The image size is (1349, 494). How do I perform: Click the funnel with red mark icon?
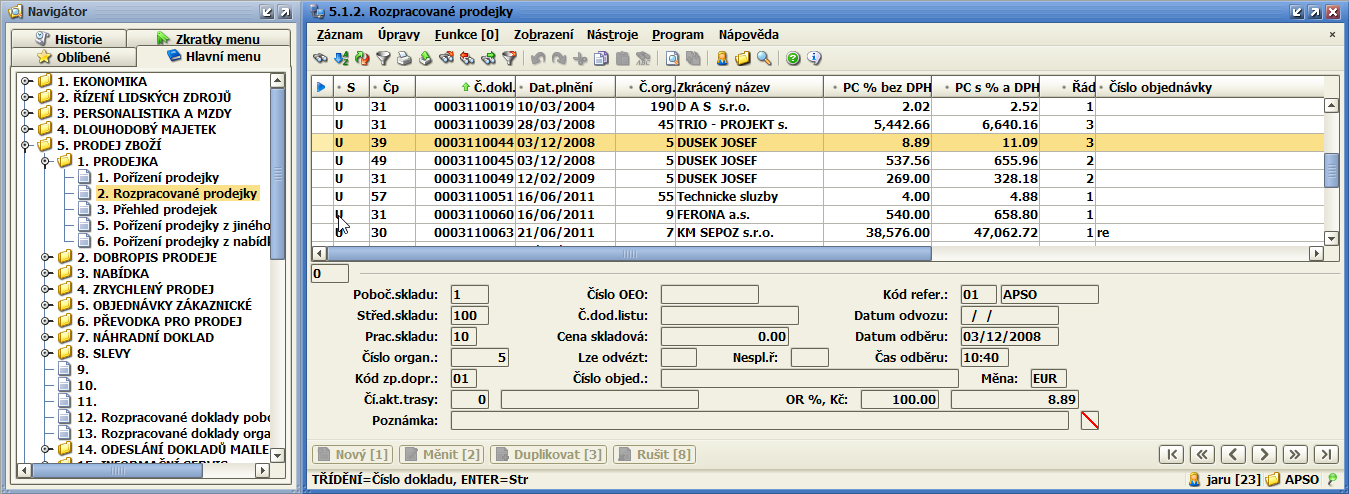[509, 58]
